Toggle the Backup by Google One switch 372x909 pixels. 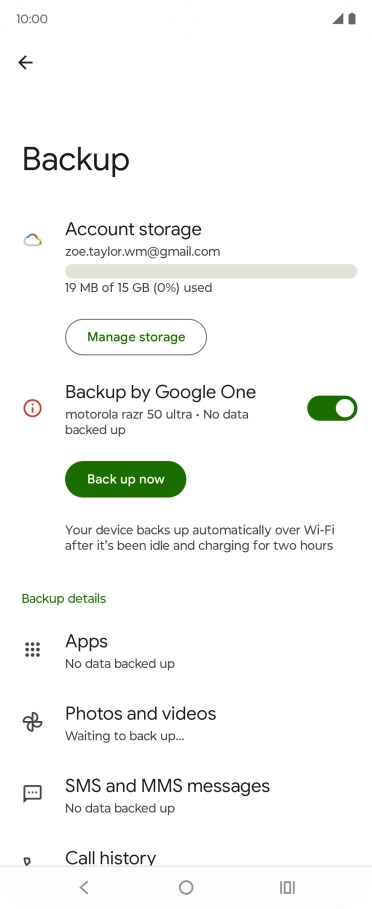point(332,408)
